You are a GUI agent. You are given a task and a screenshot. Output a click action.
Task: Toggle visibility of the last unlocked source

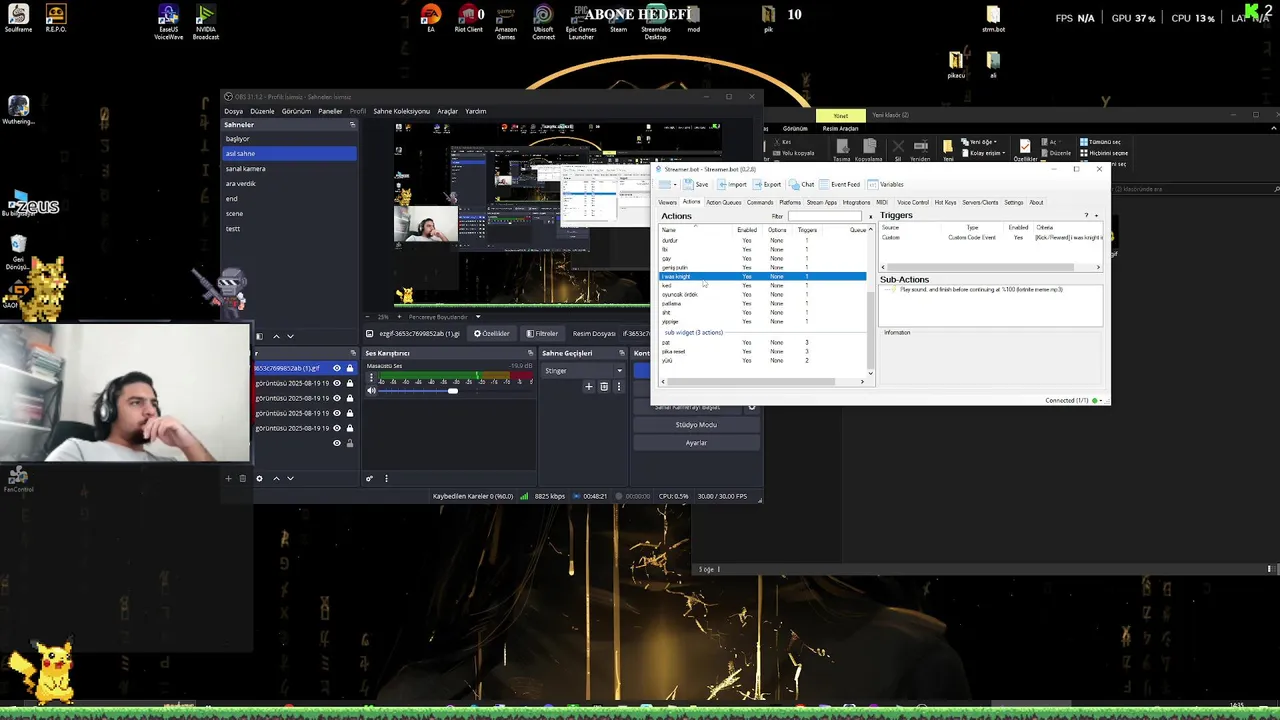click(337, 443)
